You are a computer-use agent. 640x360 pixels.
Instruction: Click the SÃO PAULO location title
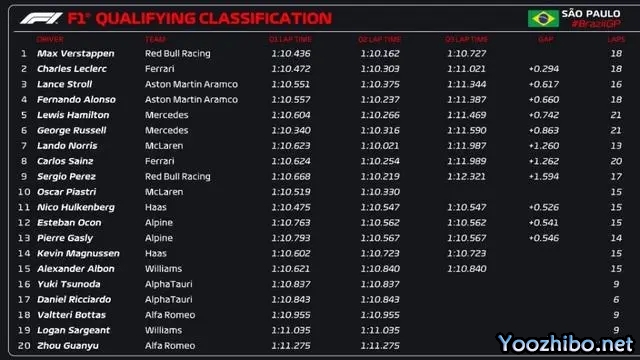click(x=591, y=13)
